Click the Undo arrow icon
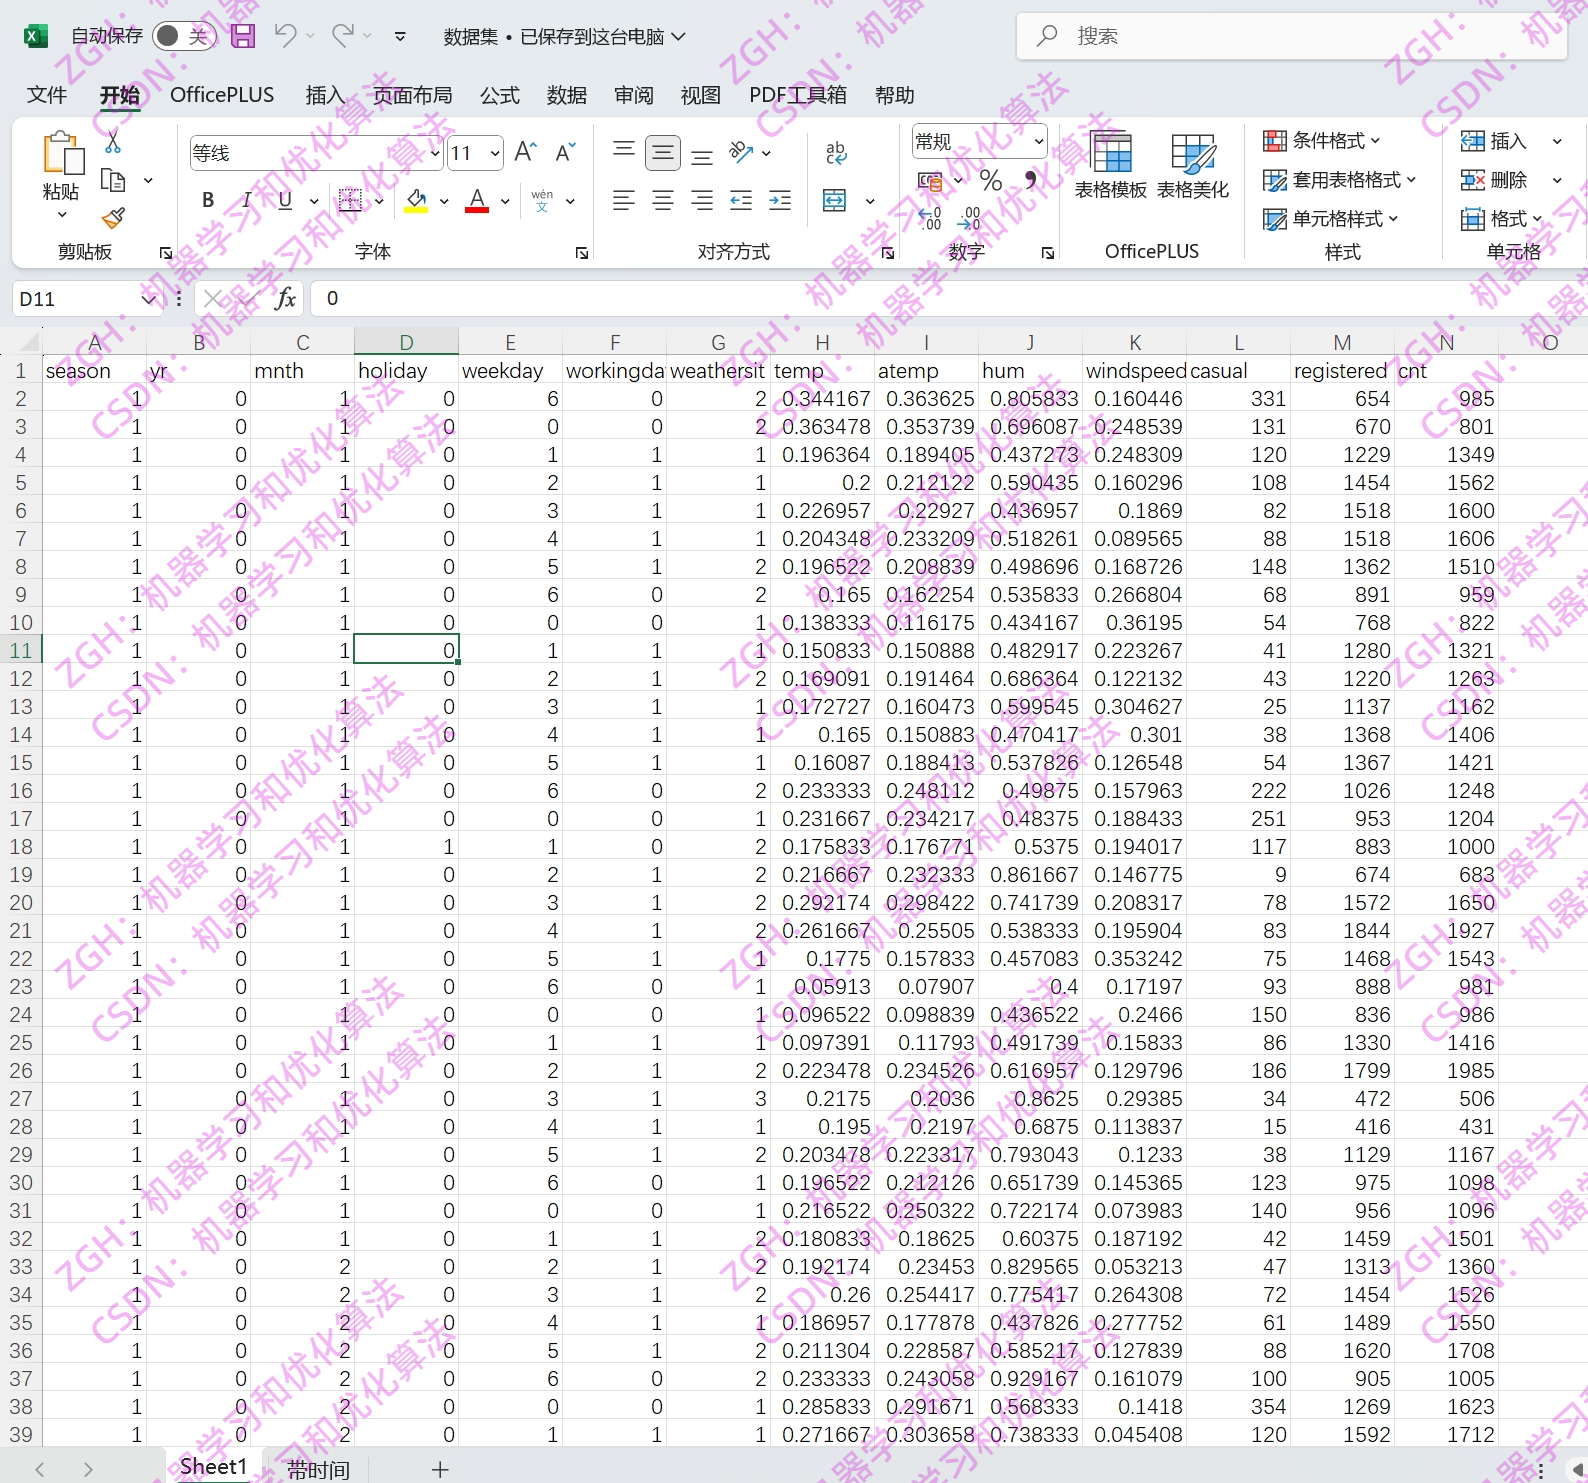This screenshot has height=1483, width=1588. (285, 36)
